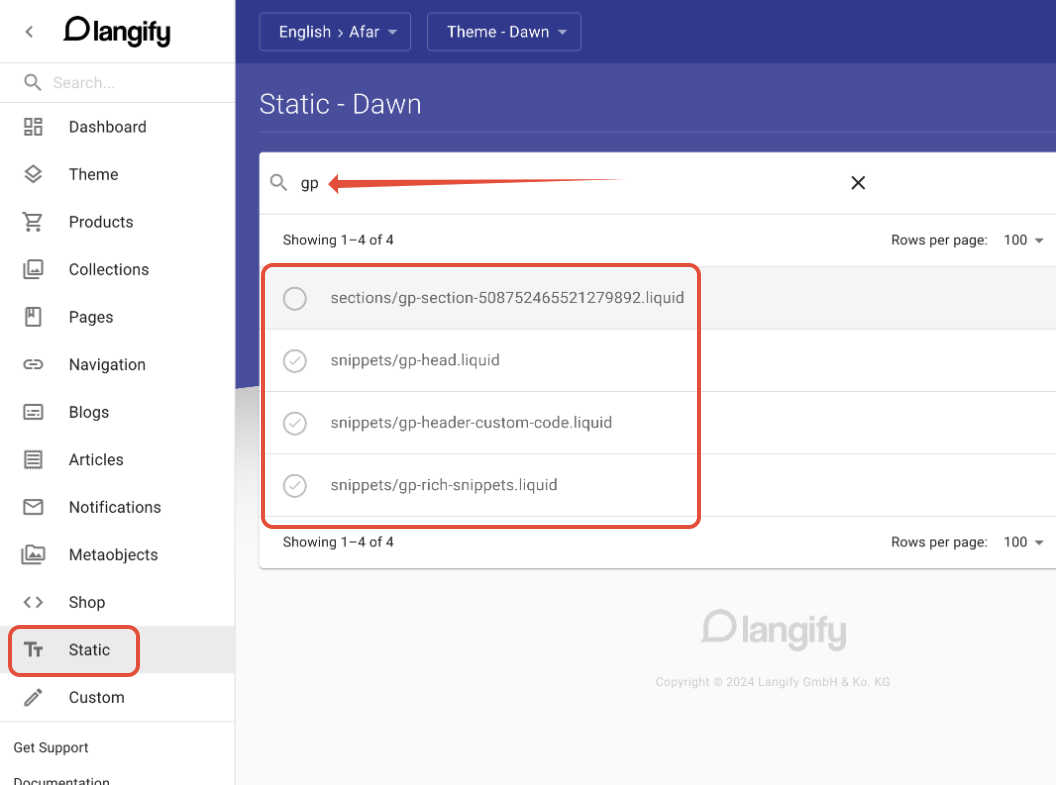Click the Notifications envelope icon
The width and height of the screenshot is (1056, 785).
[x=33, y=507]
